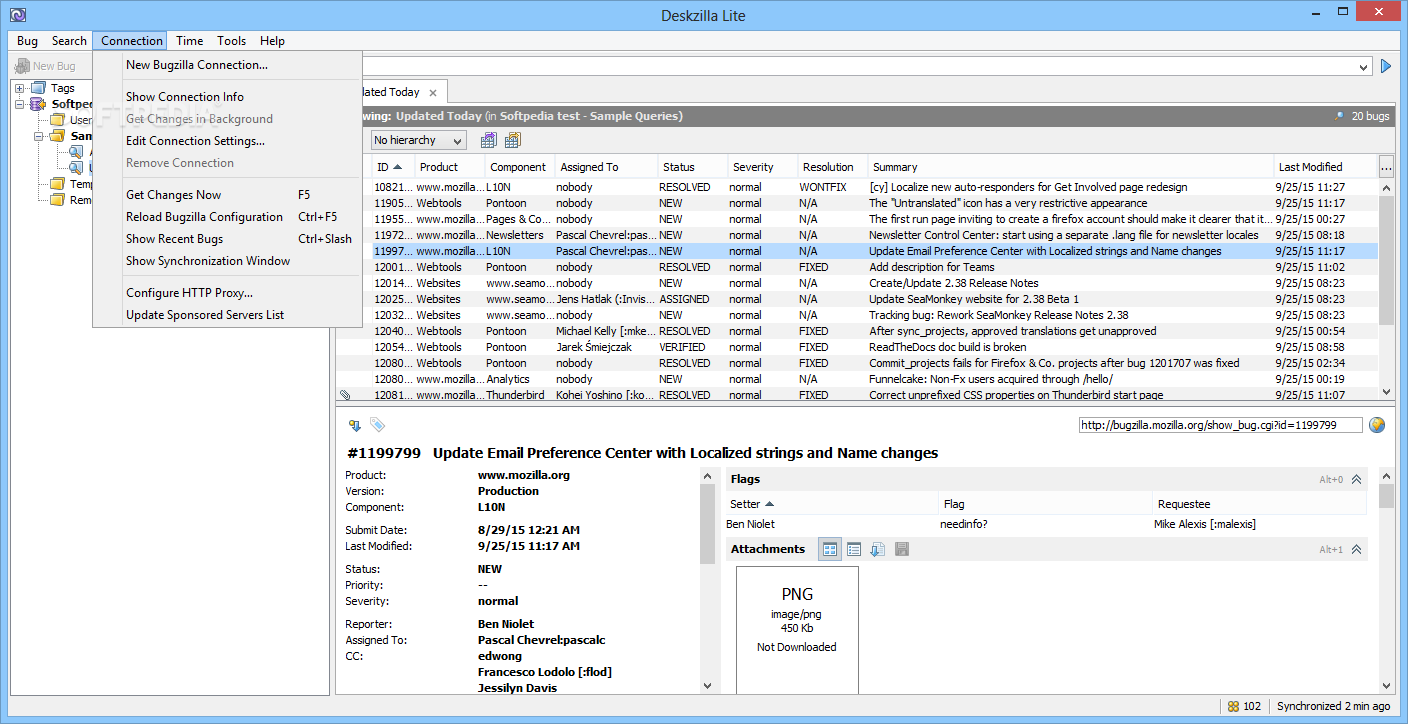The height and width of the screenshot is (724, 1408).
Task: Open the No hierarchy dropdown
Action: [x=418, y=140]
